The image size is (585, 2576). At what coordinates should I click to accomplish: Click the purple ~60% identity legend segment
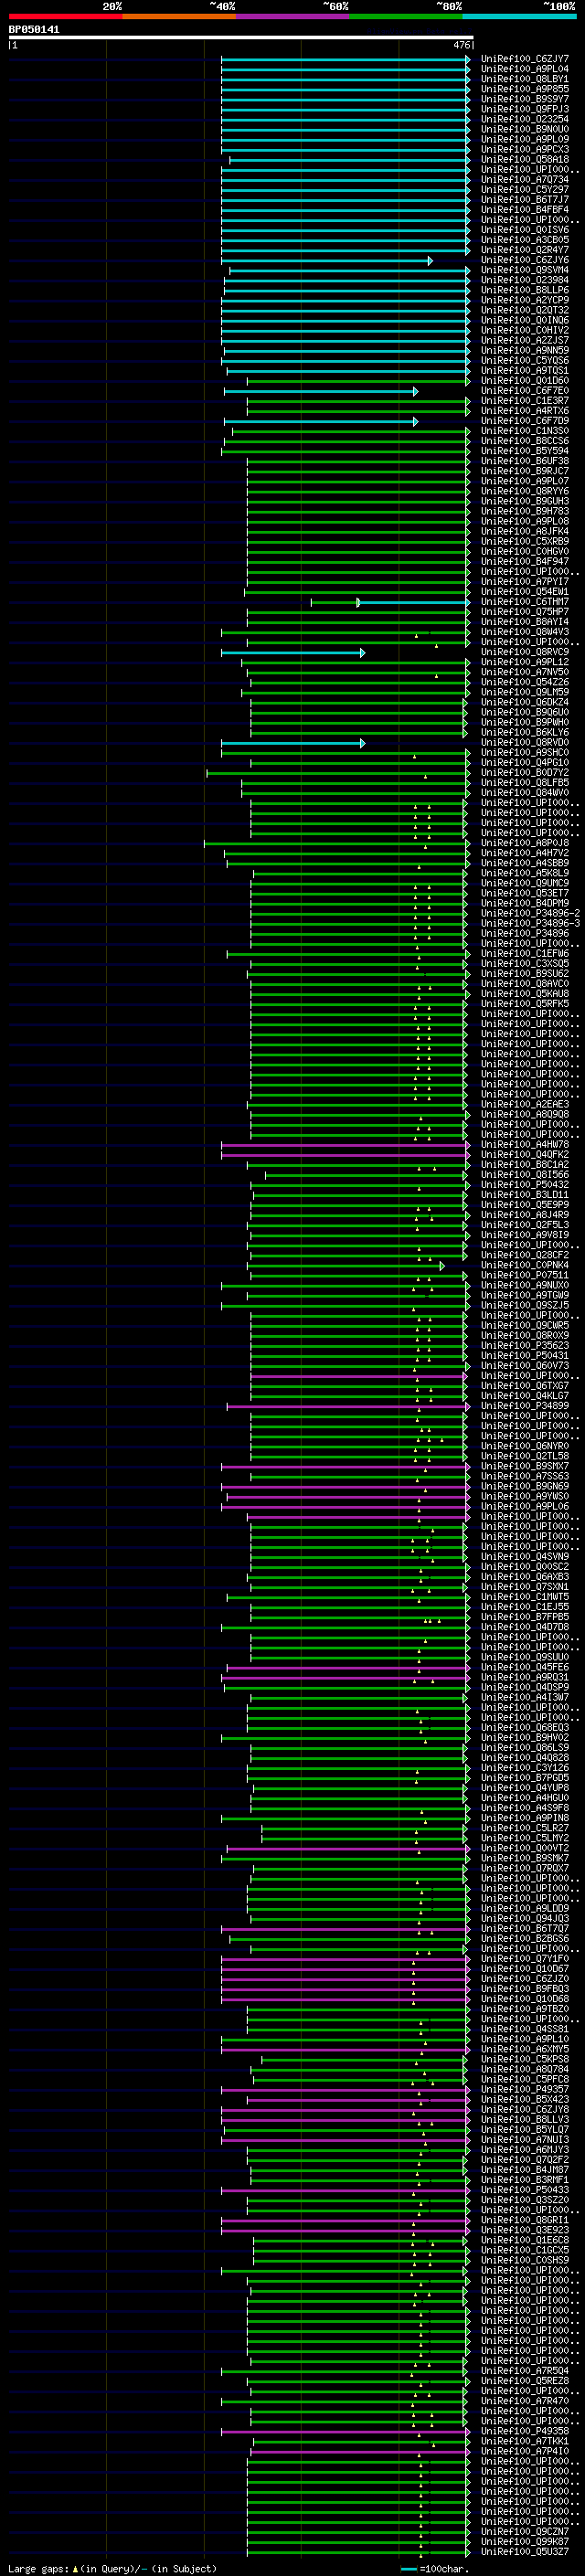tap(292, 16)
